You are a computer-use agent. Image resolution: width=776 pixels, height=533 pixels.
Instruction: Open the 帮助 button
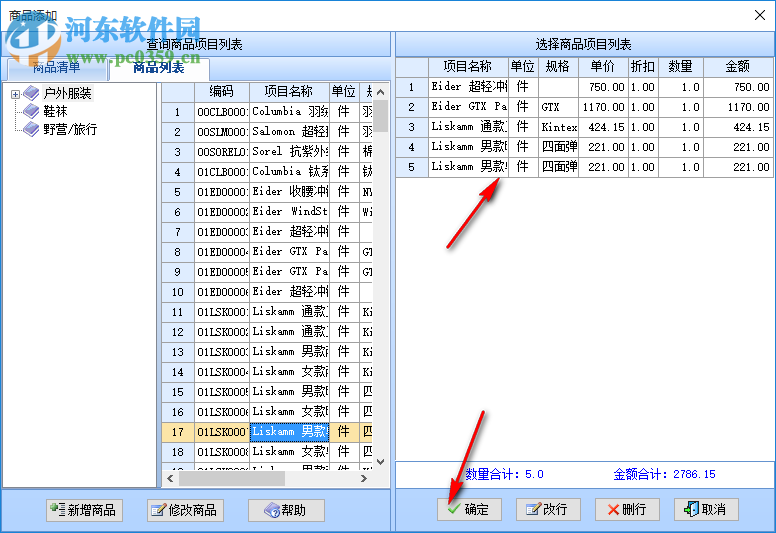(x=286, y=510)
